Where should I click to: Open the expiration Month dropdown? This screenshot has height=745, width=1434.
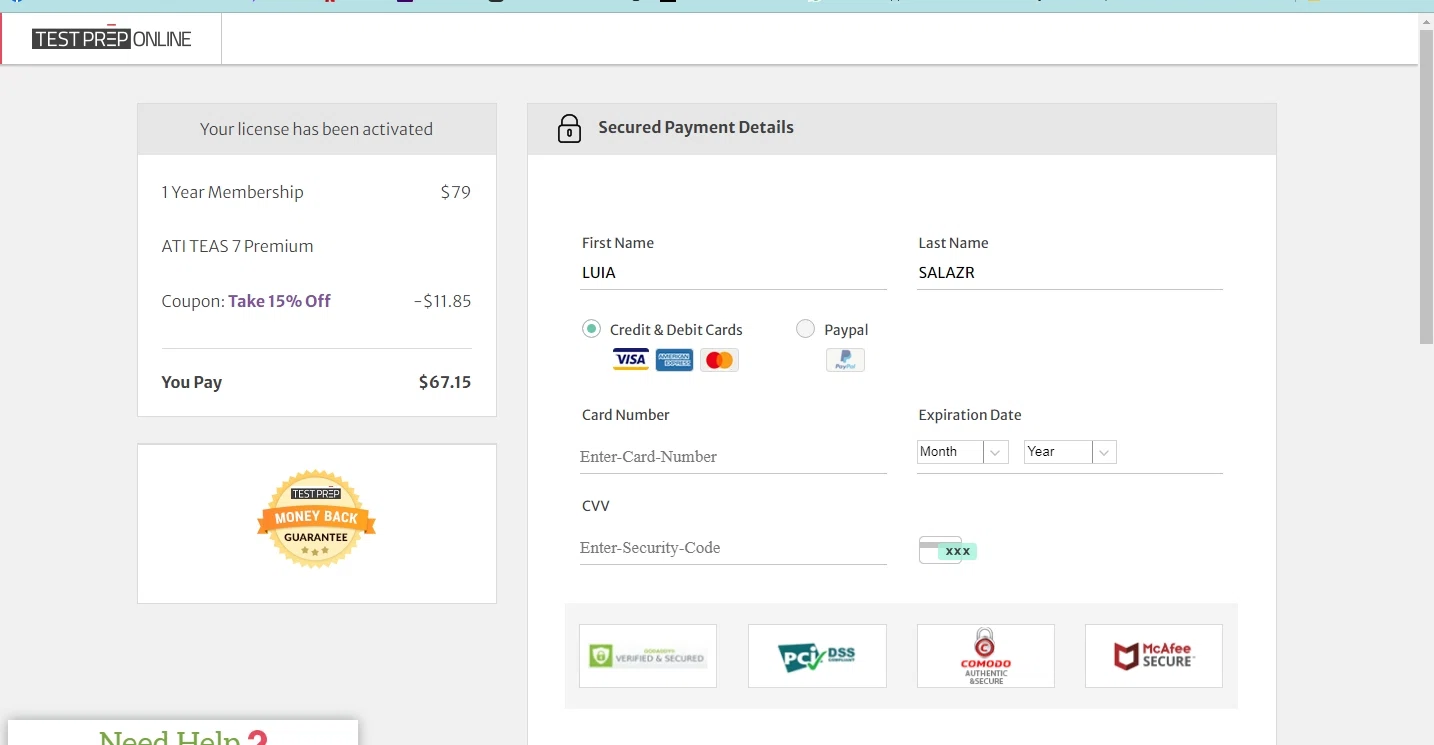pyautogui.click(x=962, y=452)
